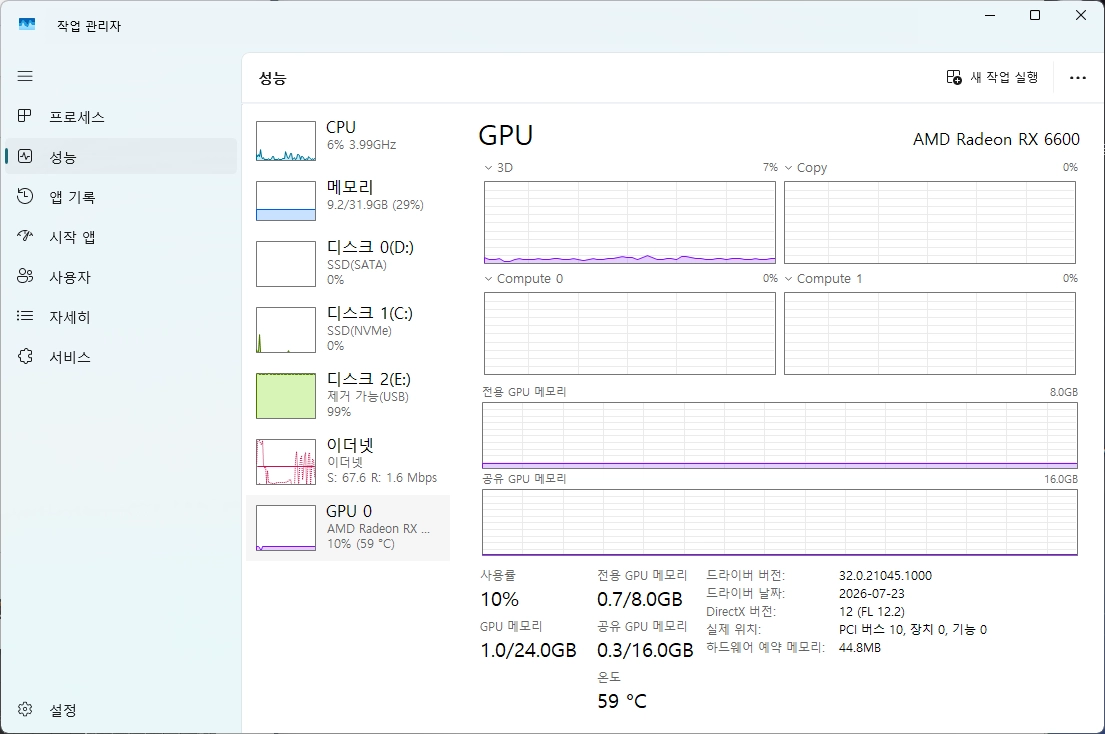Click the Processes (프로세스) sidebar icon

pos(25,116)
